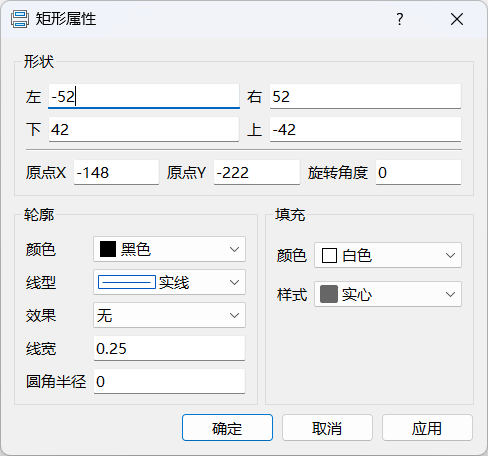Click the solid line preview in 线型
488x456 pixels.
[x=127, y=282]
